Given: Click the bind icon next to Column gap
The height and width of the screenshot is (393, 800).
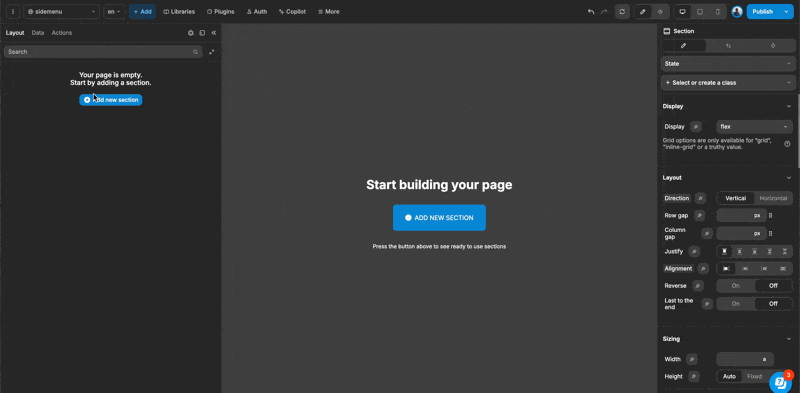Looking at the screenshot, I should (x=707, y=233).
